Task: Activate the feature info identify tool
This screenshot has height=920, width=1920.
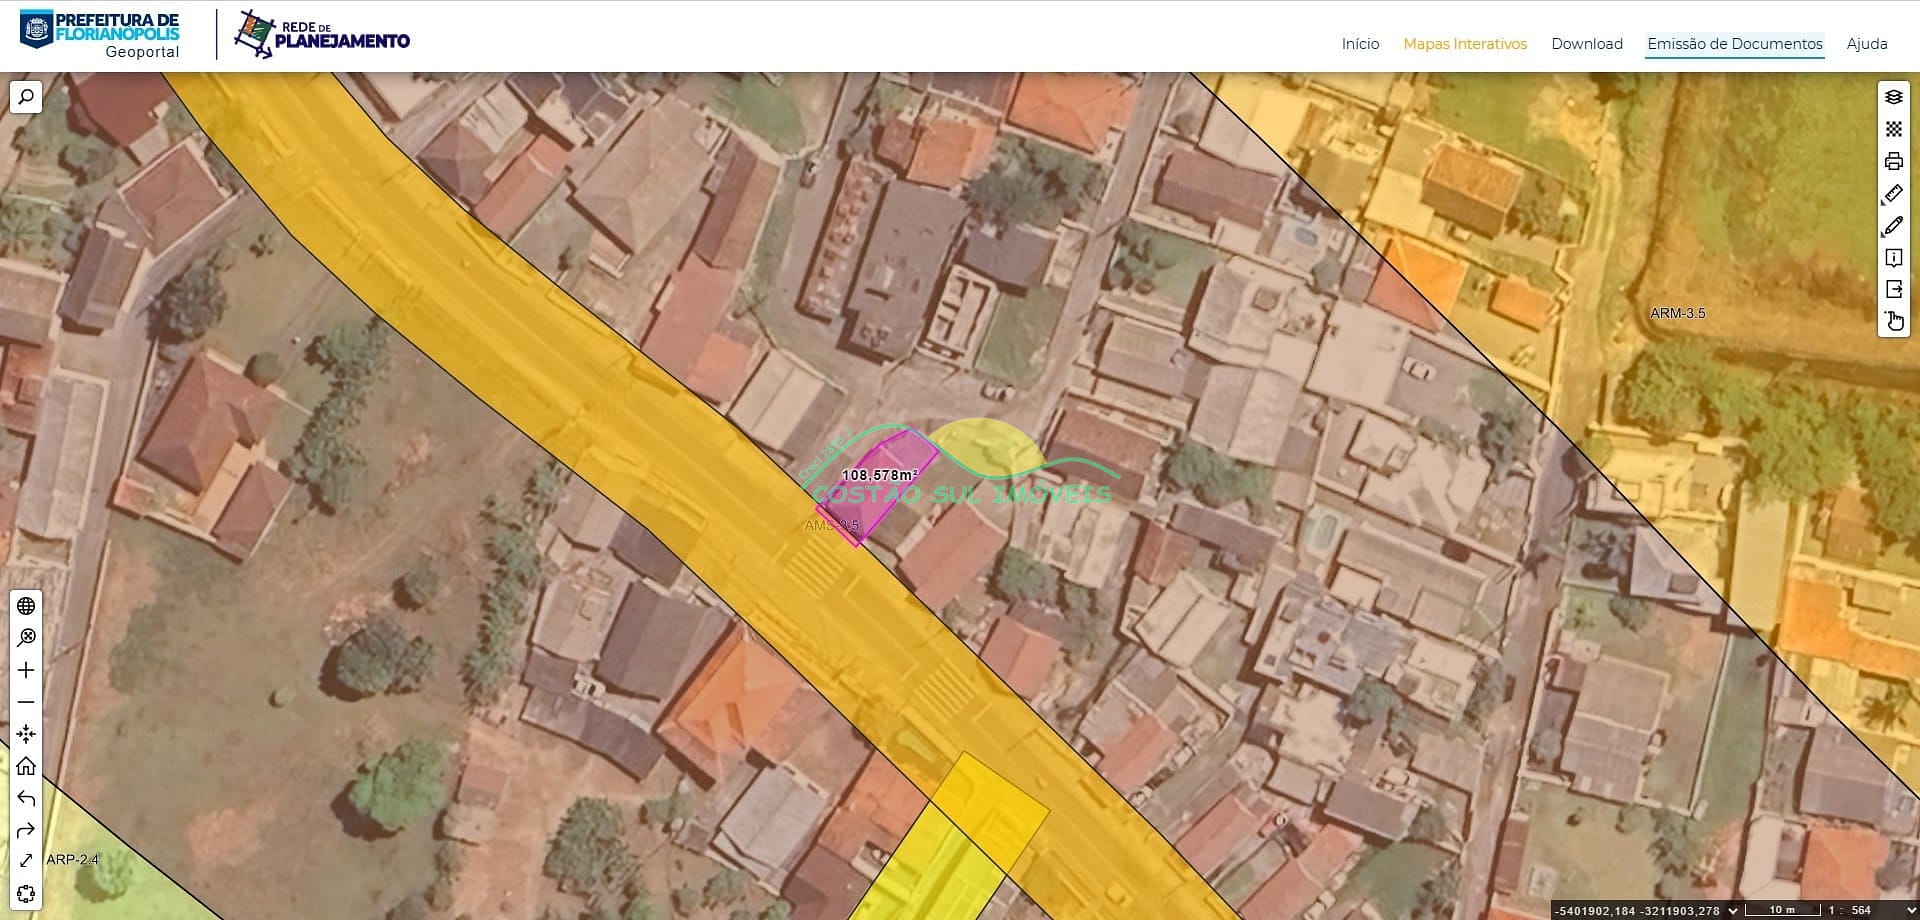Action: [x=1893, y=258]
